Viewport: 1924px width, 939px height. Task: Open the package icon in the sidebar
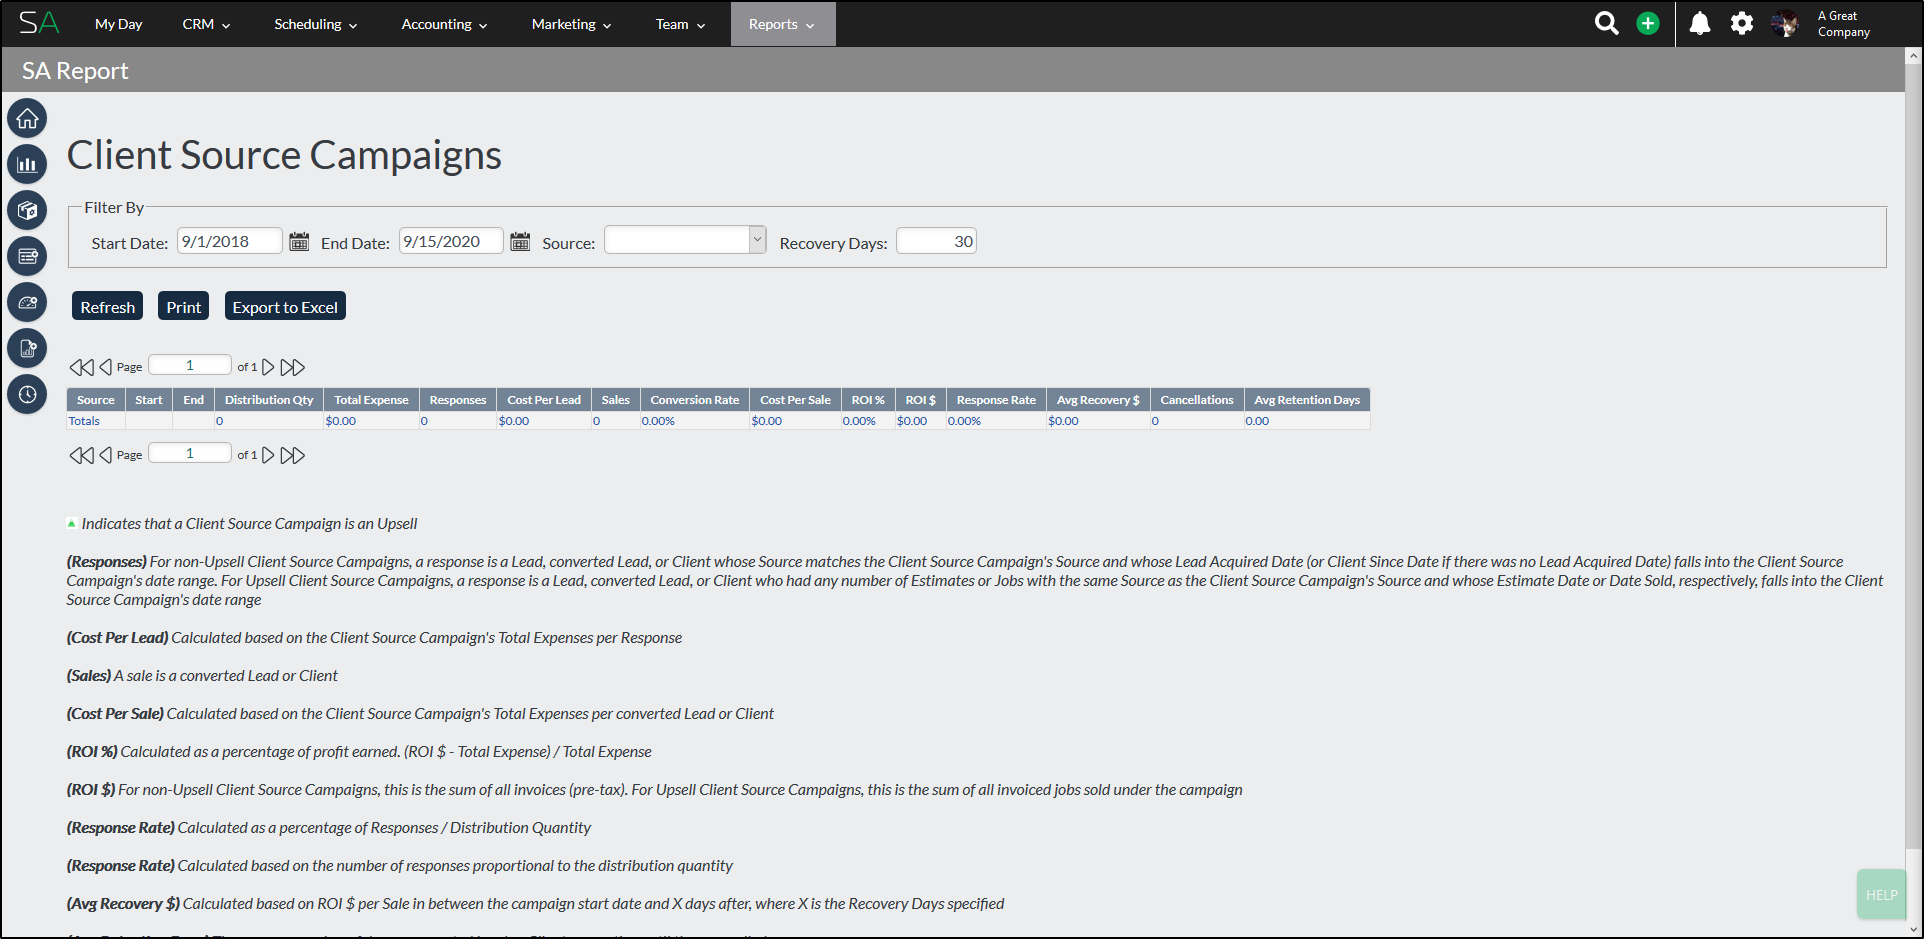(x=27, y=210)
